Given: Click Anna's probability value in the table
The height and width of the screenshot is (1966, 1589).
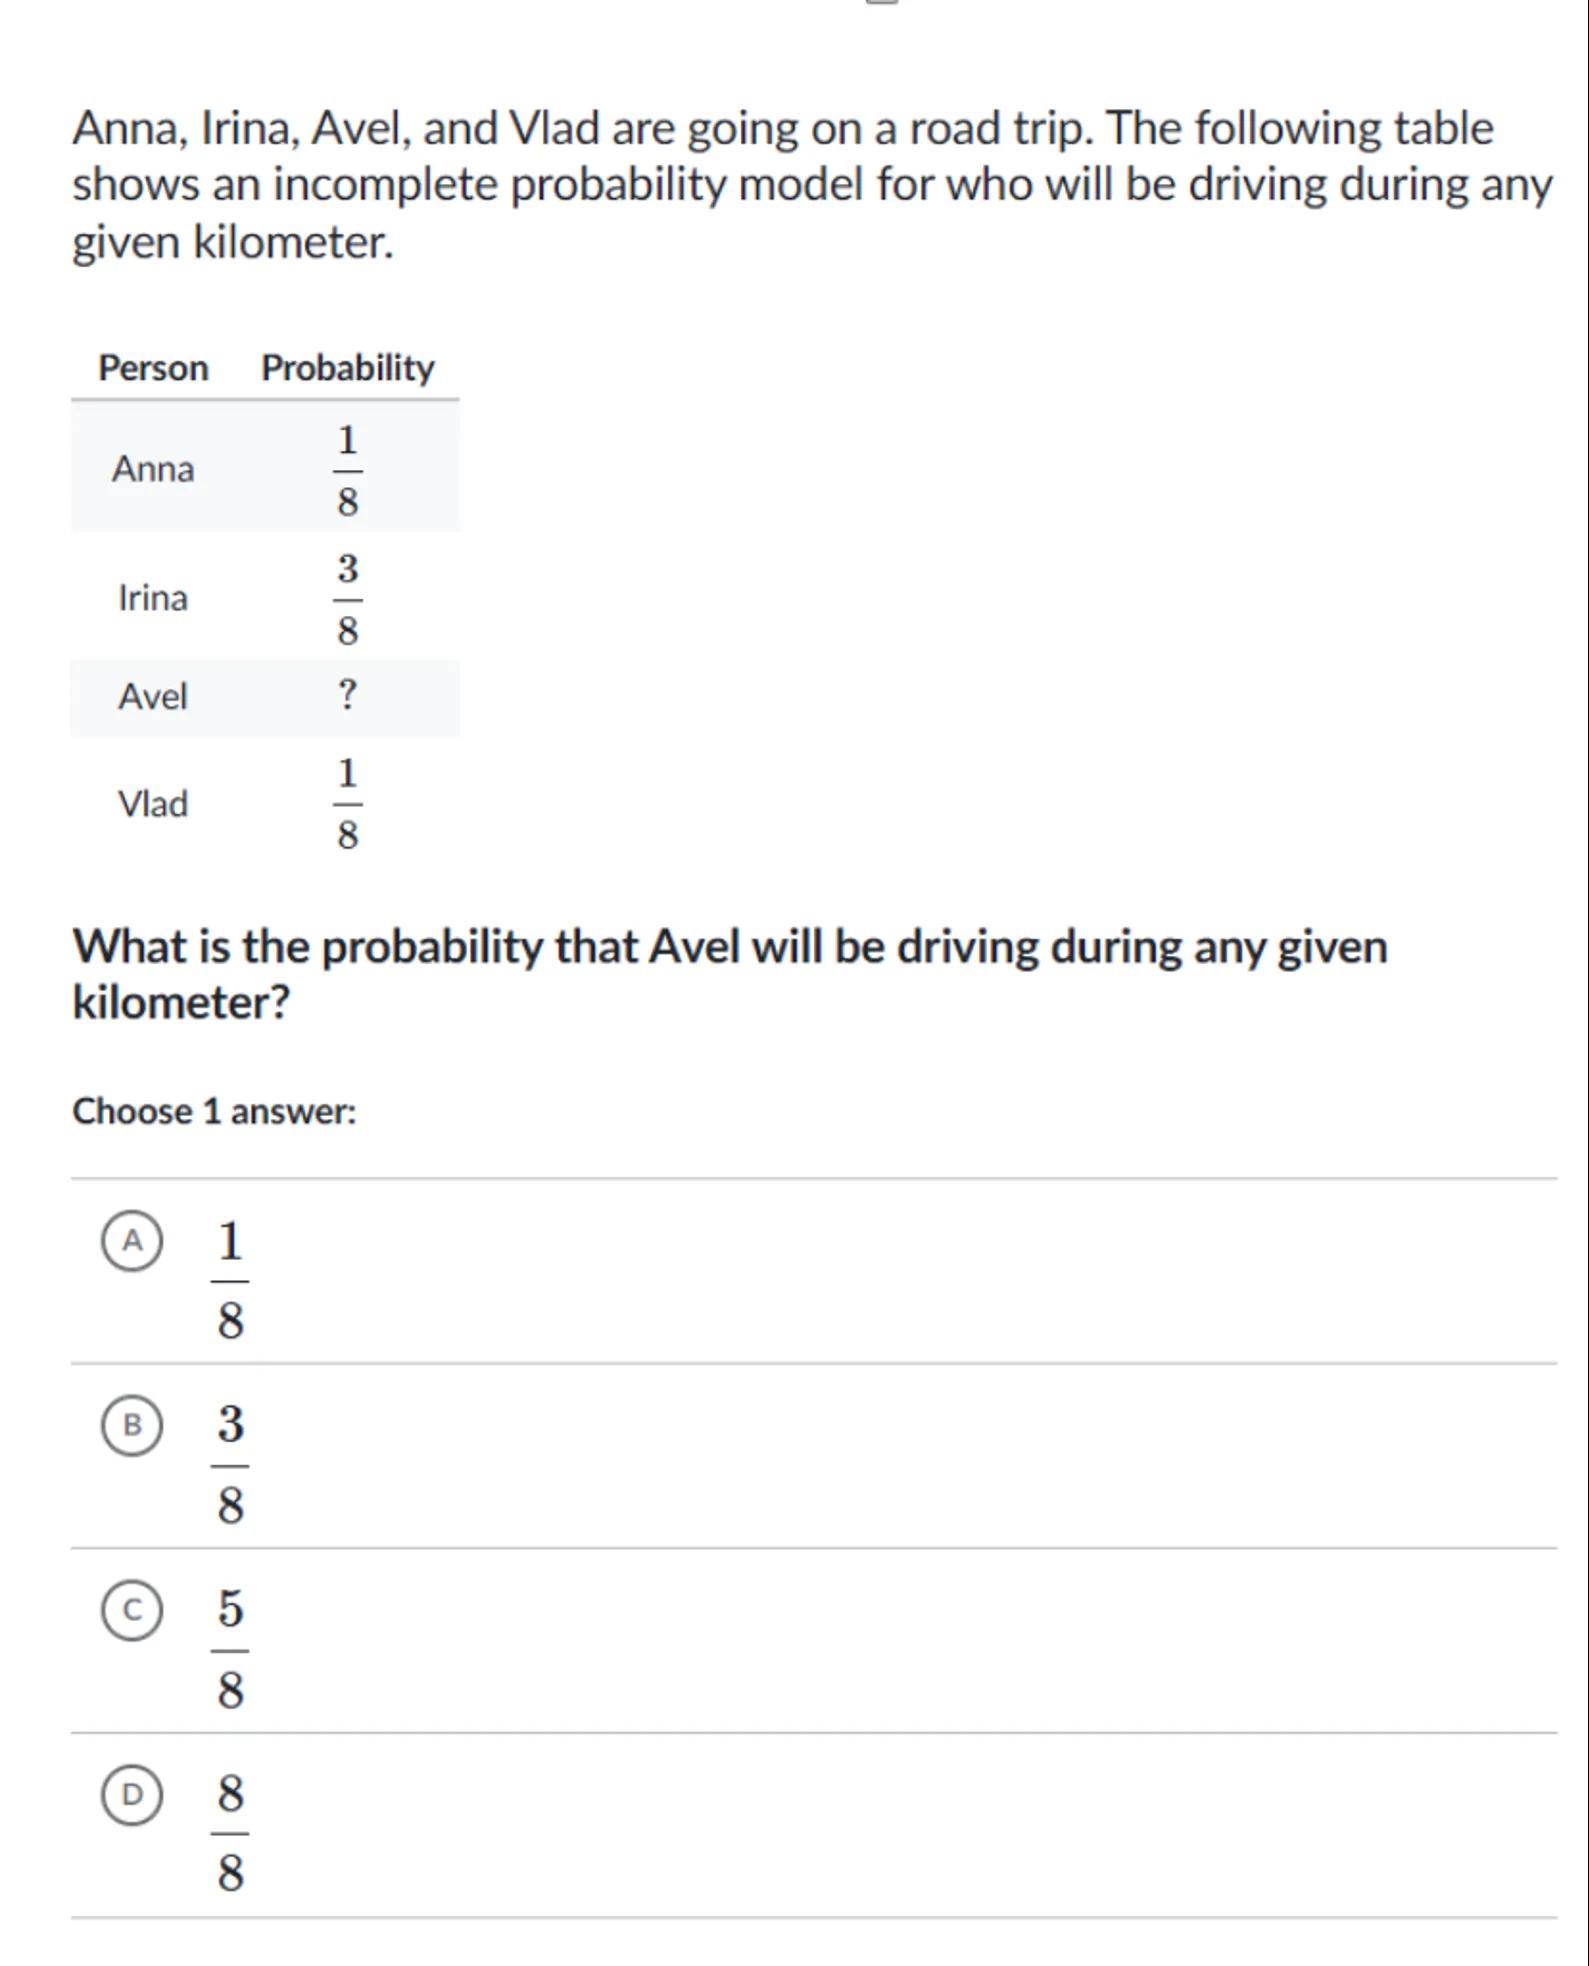Looking at the screenshot, I should pyautogui.click(x=347, y=469).
